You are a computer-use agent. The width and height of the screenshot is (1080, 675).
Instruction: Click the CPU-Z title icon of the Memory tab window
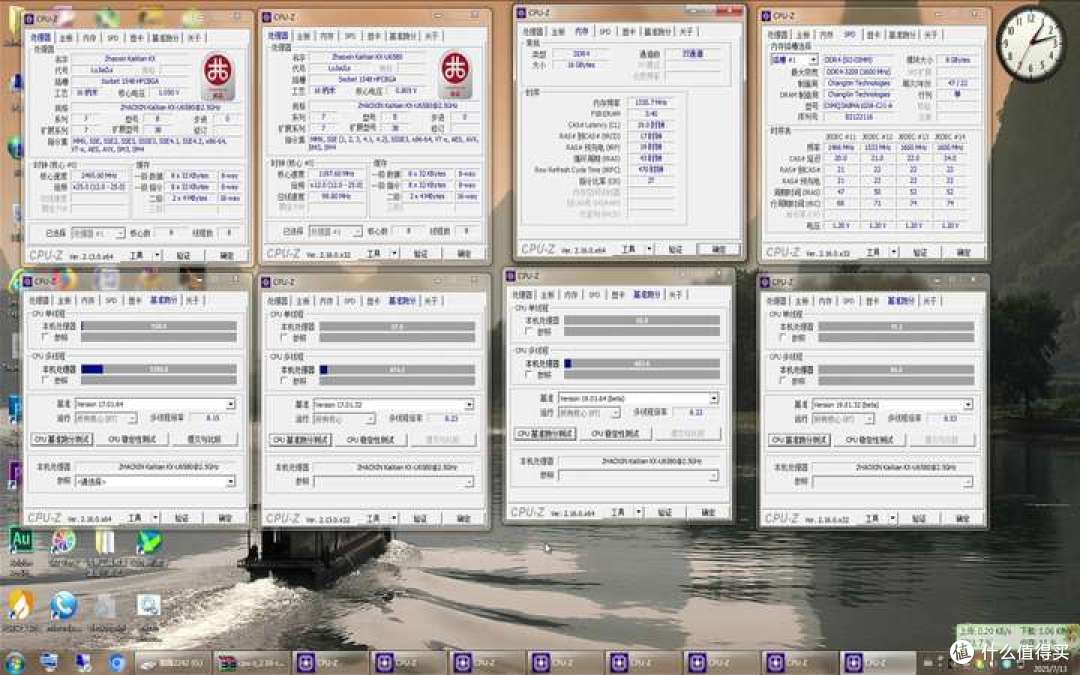pyautogui.click(x=521, y=12)
